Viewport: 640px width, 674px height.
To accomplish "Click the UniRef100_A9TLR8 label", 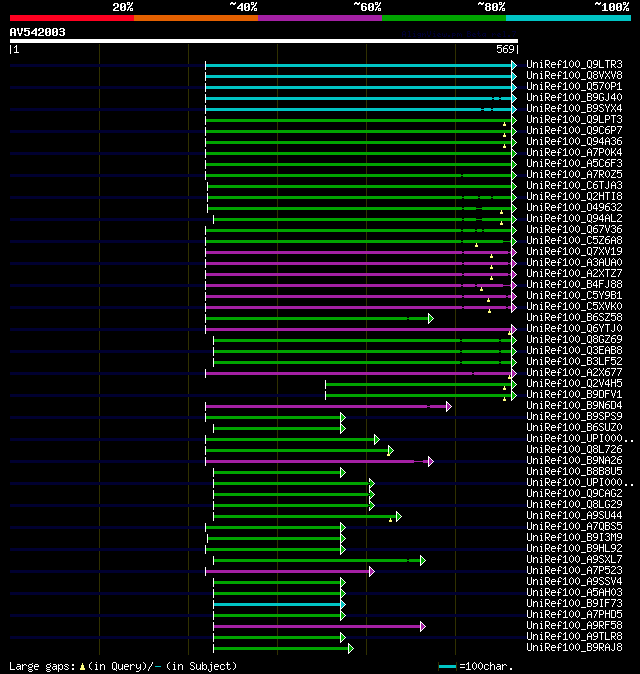I will coord(574,637).
